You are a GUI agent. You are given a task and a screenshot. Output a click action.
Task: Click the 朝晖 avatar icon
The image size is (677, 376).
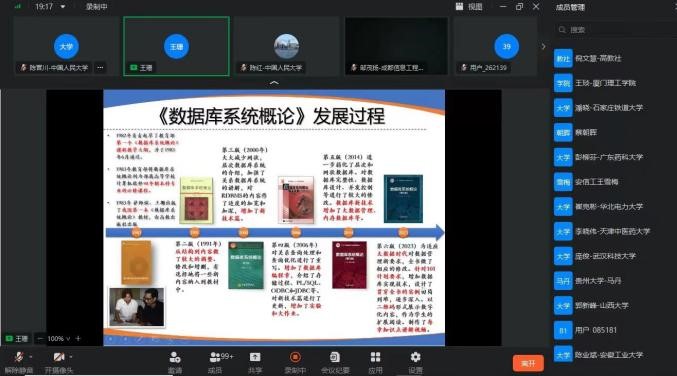point(563,133)
